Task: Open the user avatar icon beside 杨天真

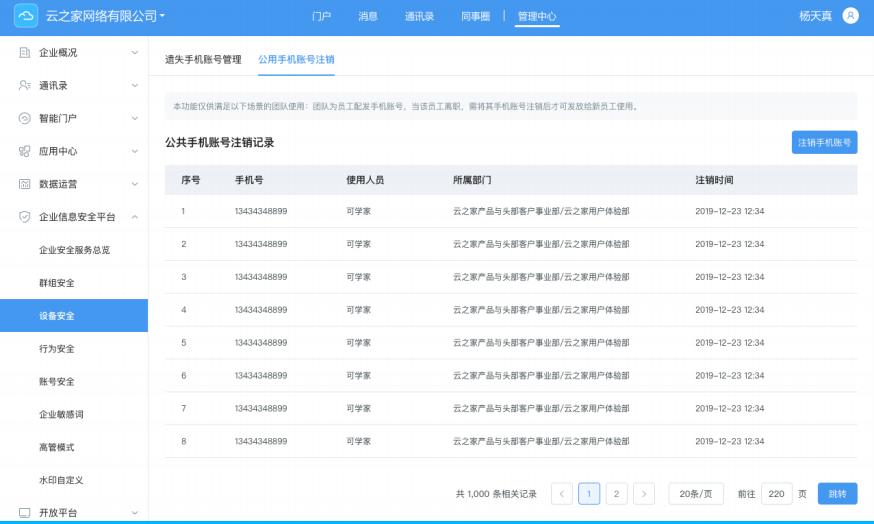Action: (850, 16)
